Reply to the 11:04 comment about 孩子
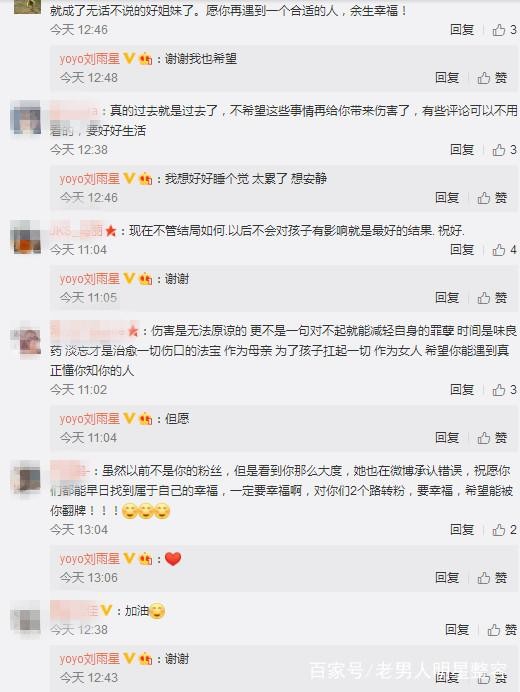The image size is (520, 692). [x=462, y=249]
